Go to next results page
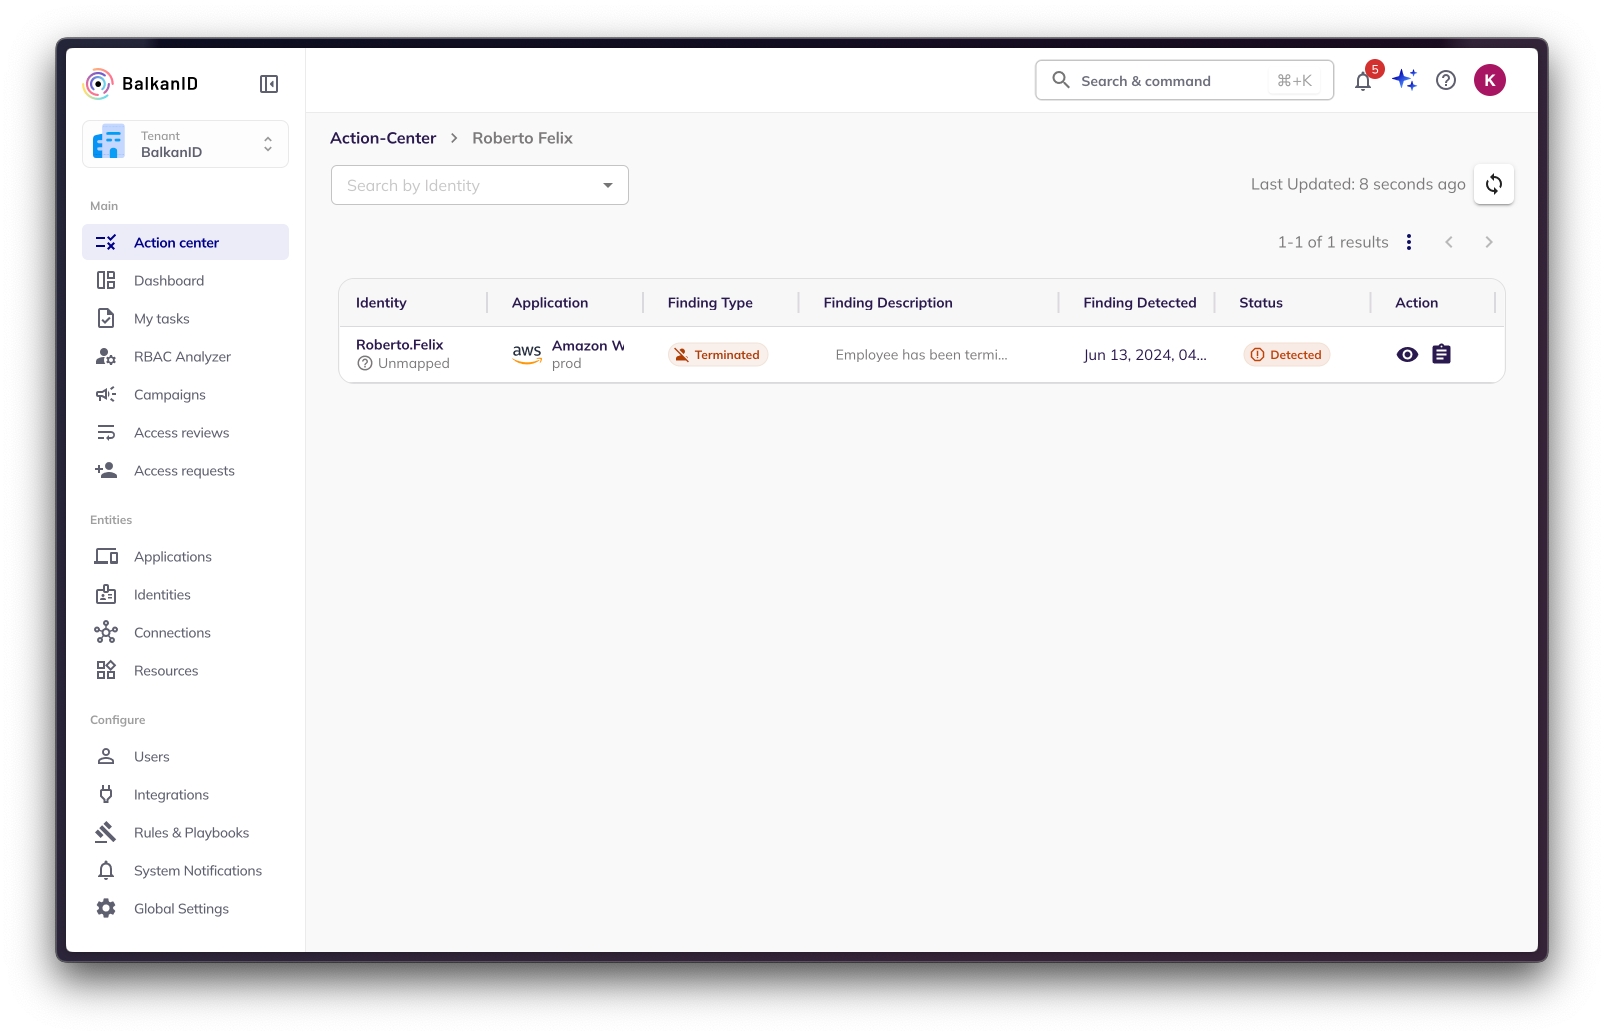Image resolution: width=1604 pixels, height=1036 pixels. pos(1489,242)
